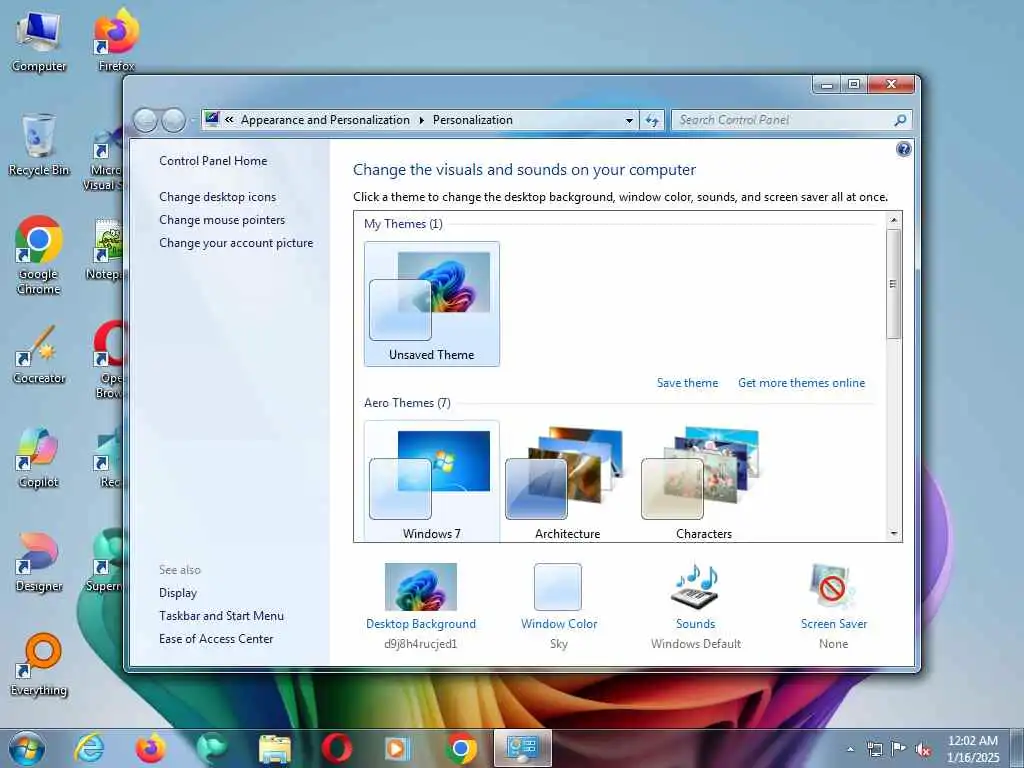Viewport: 1024px width, 768px height.
Task: Click Get more themes online link
Action: tap(801, 383)
